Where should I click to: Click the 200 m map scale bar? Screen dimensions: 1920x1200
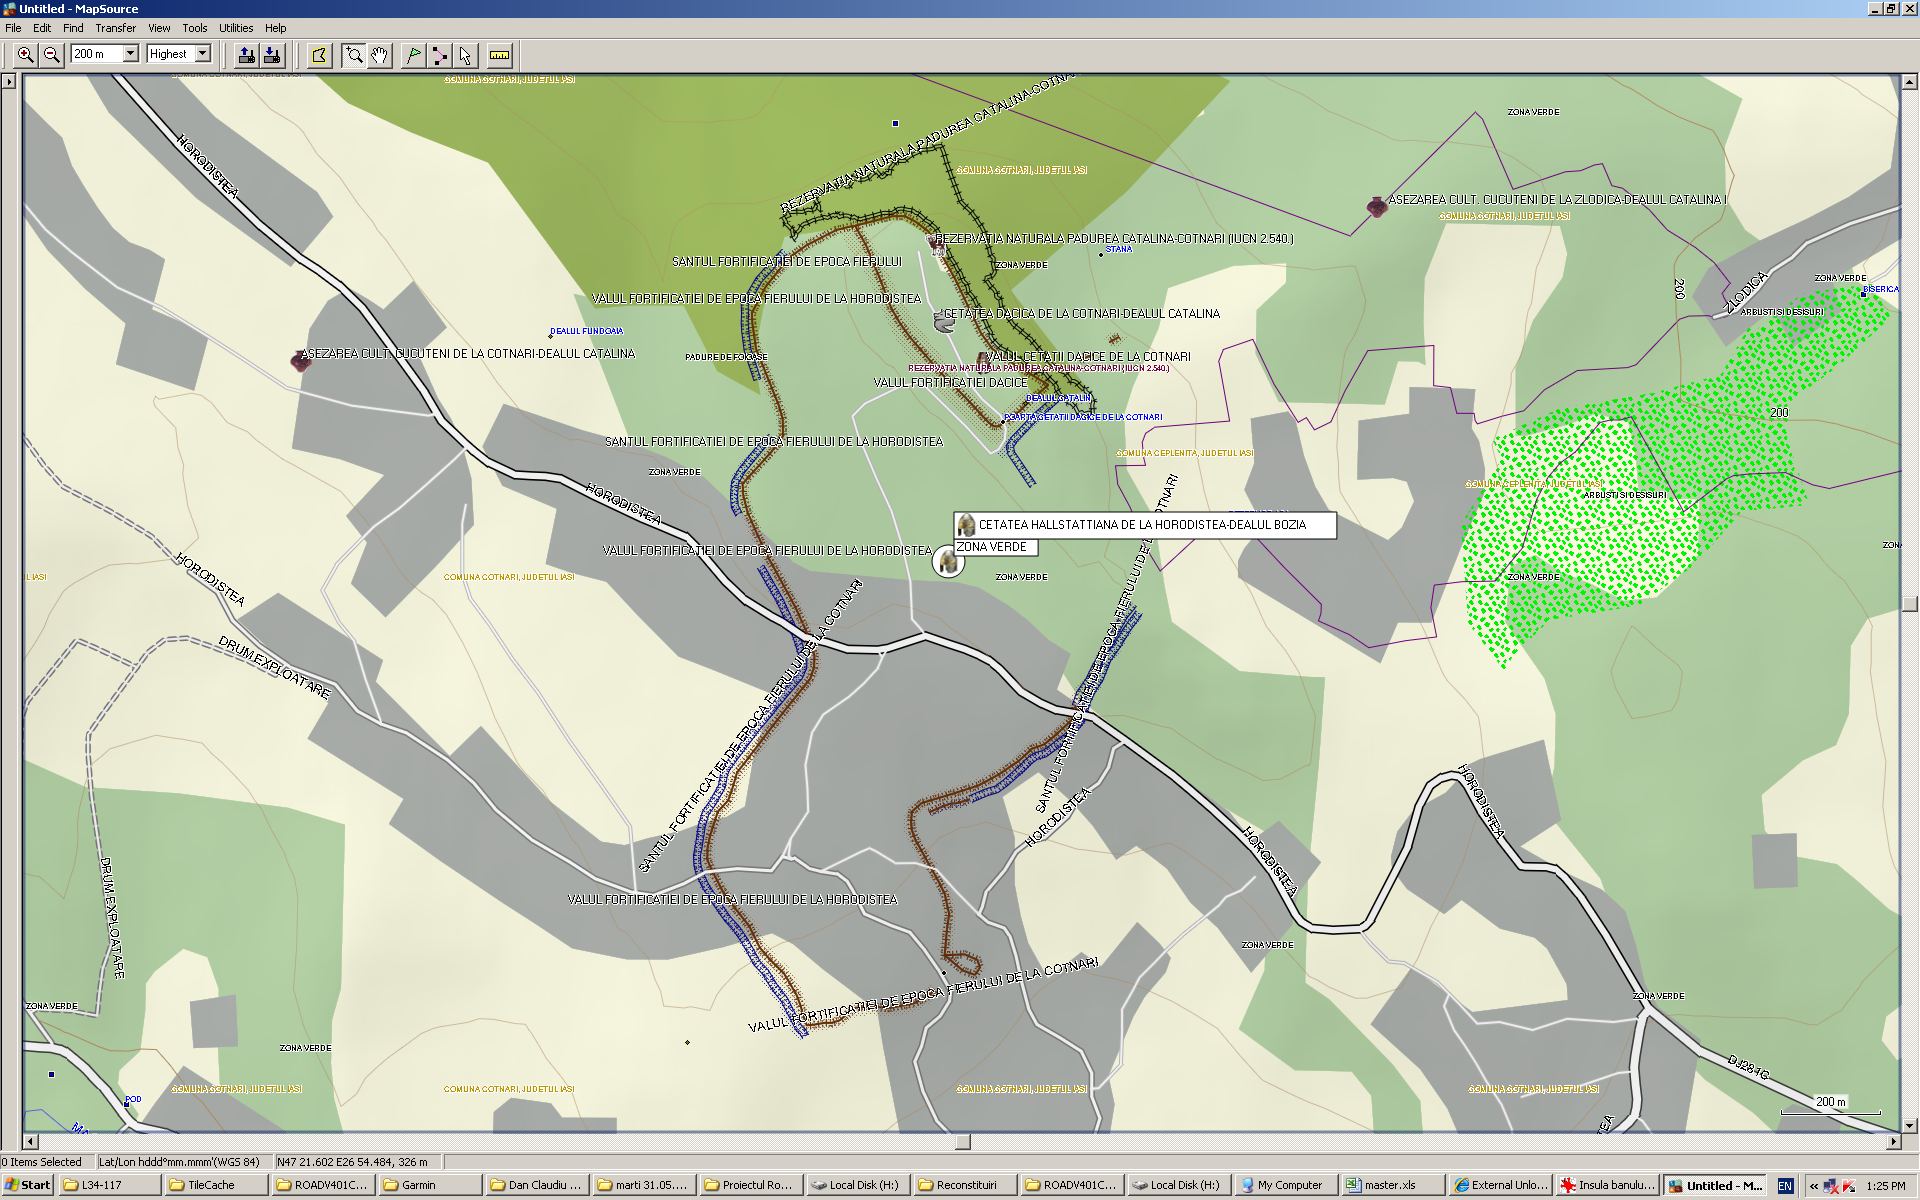point(1830,1104)
